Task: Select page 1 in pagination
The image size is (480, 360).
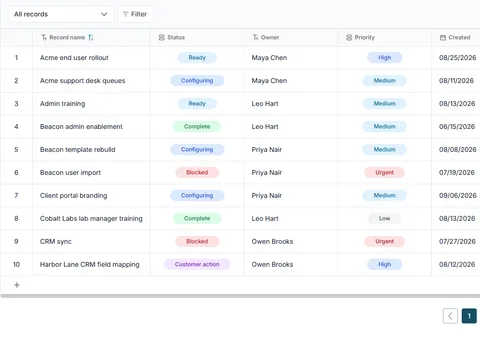Action: 469,316
